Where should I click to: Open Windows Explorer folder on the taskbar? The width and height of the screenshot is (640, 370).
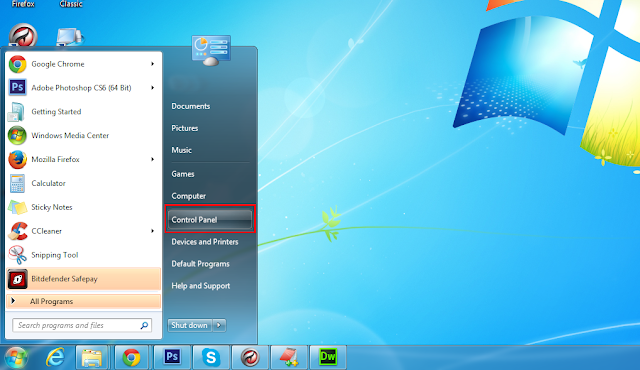[x=92, y=357]
